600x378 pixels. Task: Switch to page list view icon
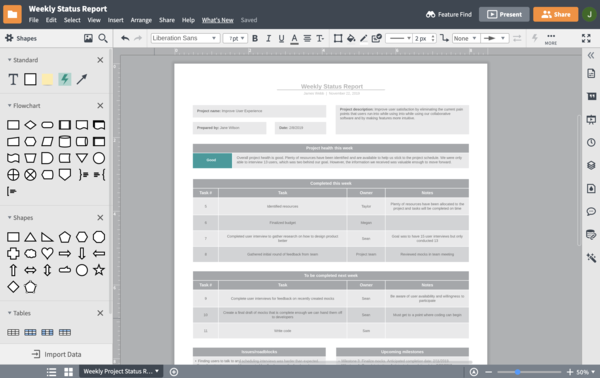coord(51,372)
